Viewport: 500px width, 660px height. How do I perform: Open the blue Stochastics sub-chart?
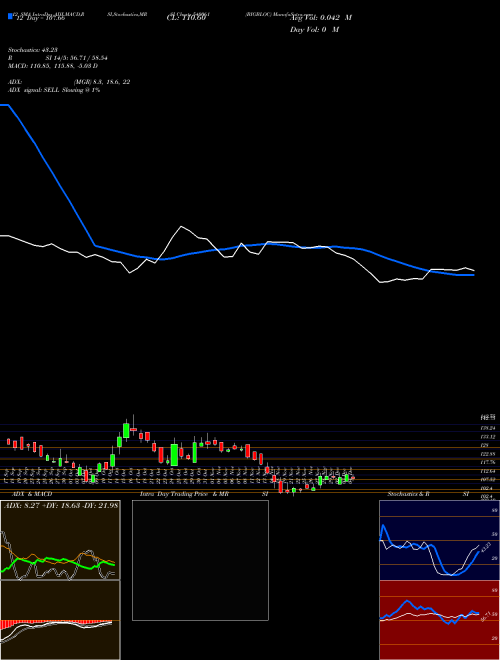point(439,540)
